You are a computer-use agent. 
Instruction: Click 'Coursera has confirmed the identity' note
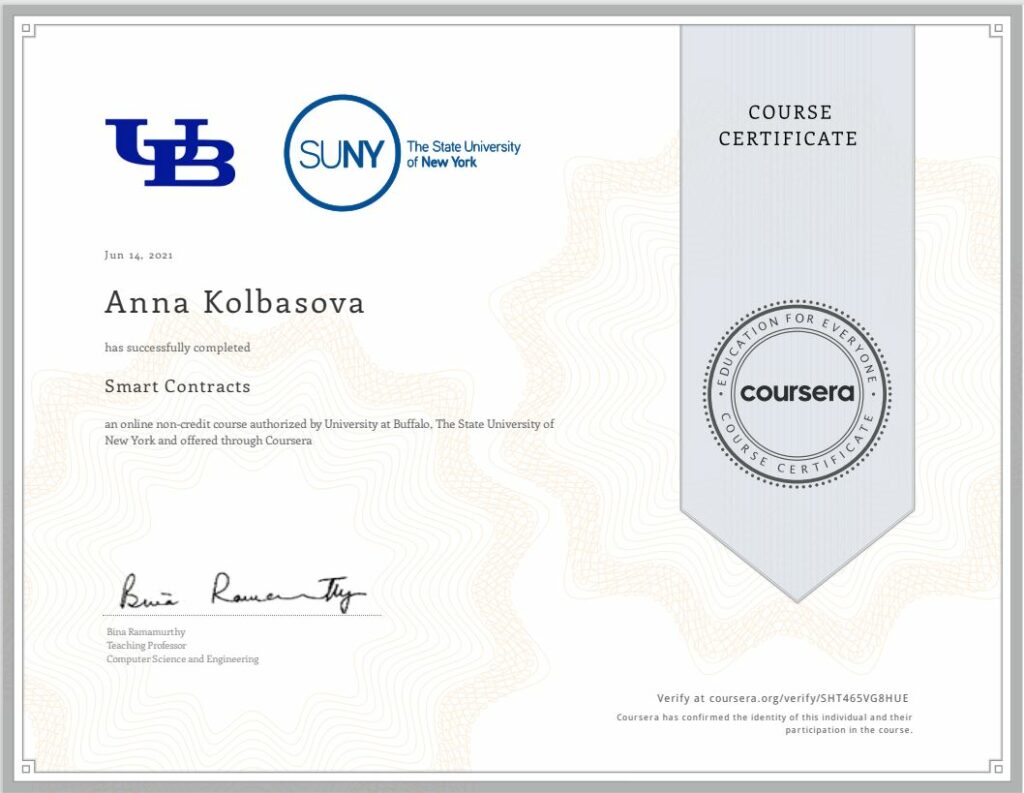coord(764,724)
